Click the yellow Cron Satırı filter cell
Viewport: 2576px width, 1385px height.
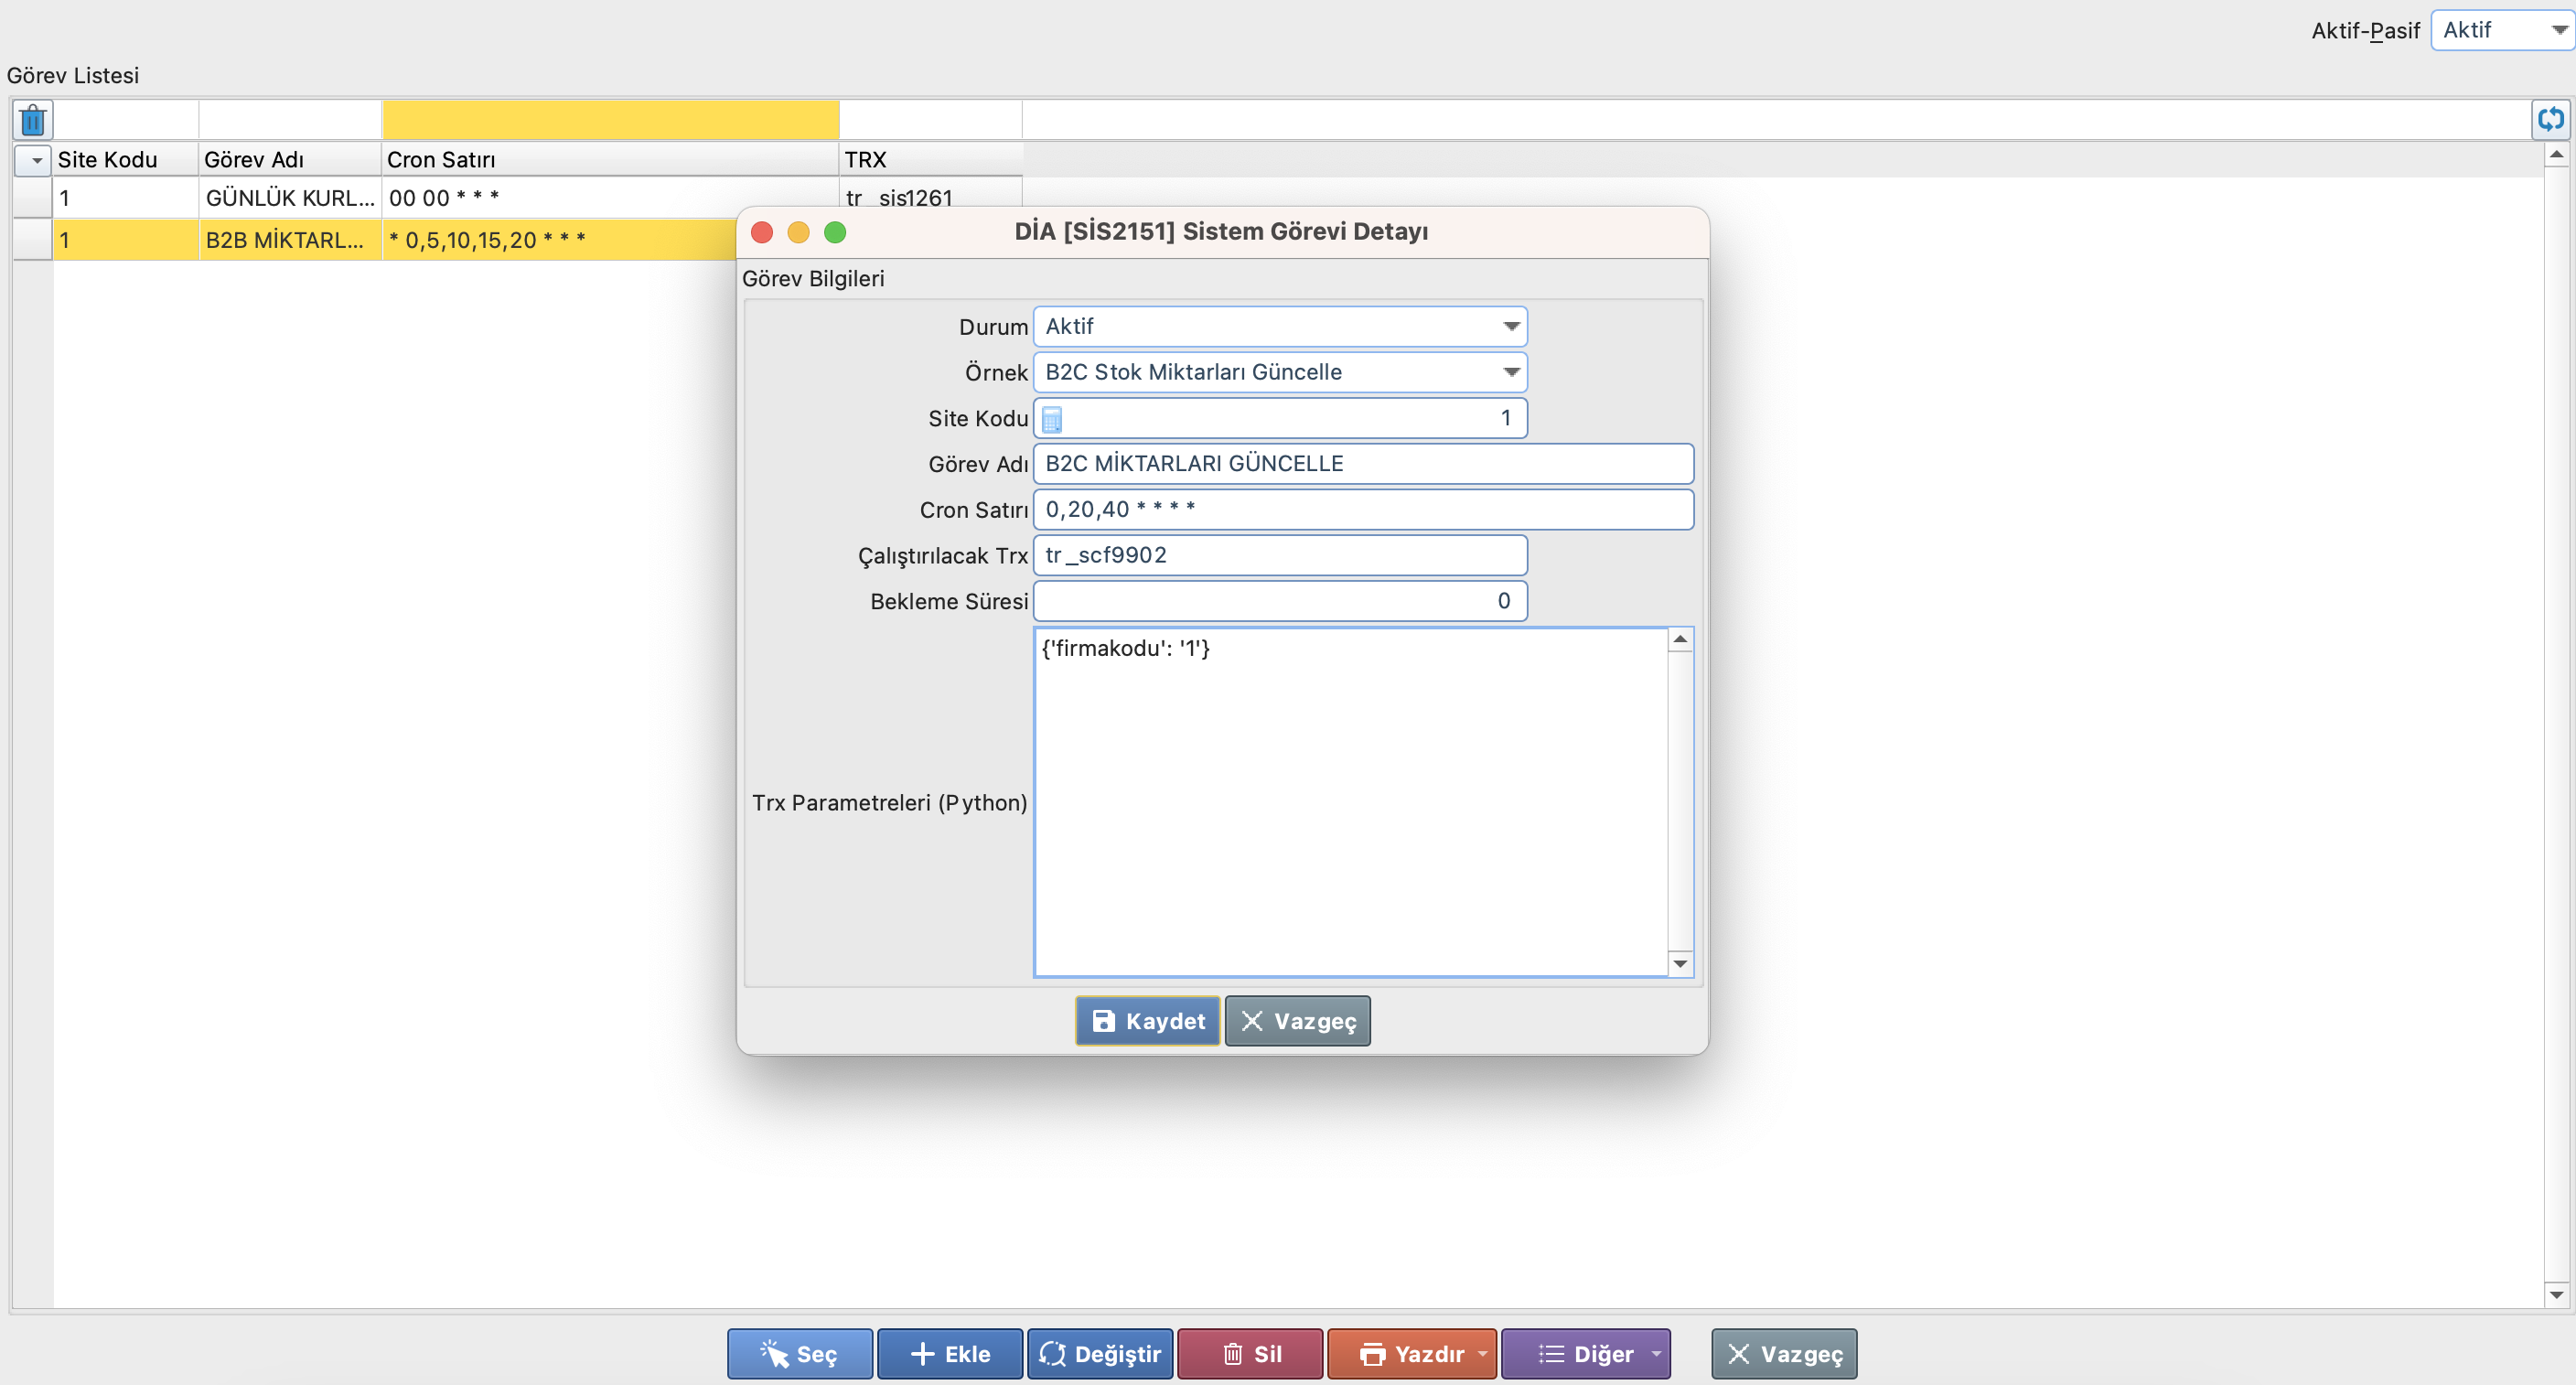point(610,120)
